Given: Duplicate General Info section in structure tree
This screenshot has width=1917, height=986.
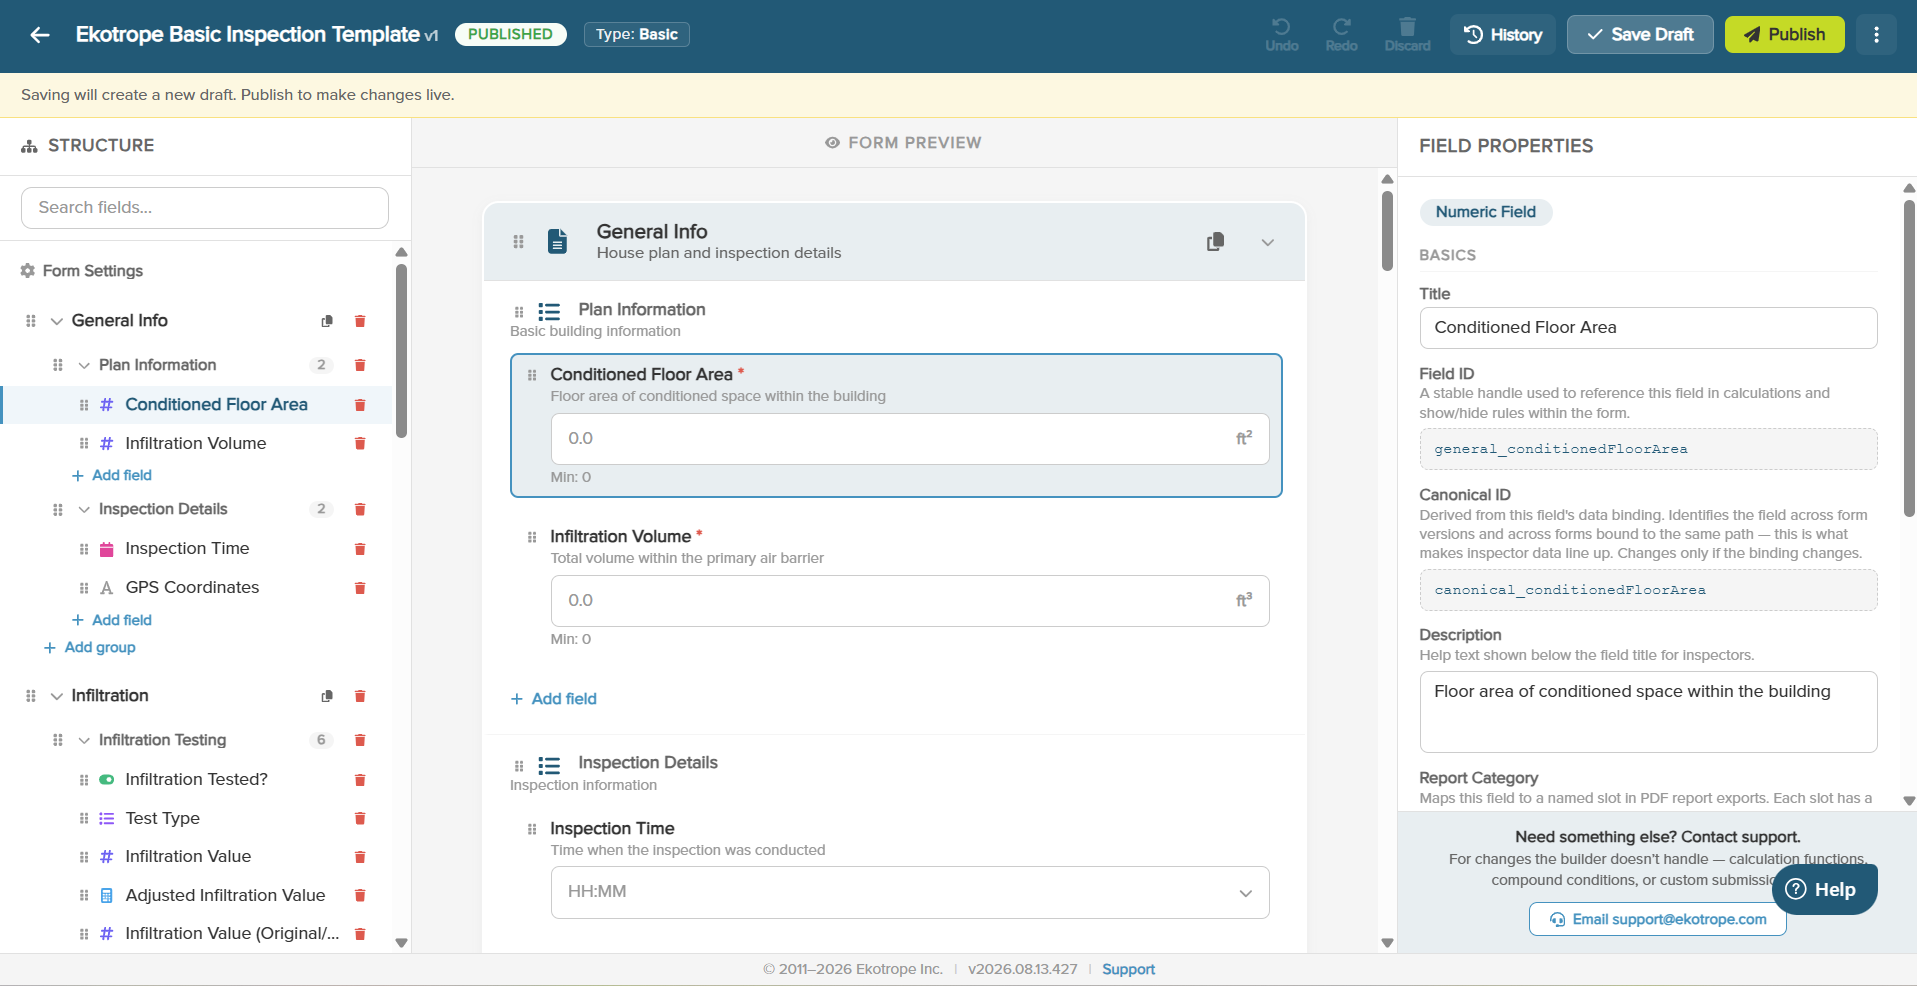Looking at the screenshot, I should 327,321.
